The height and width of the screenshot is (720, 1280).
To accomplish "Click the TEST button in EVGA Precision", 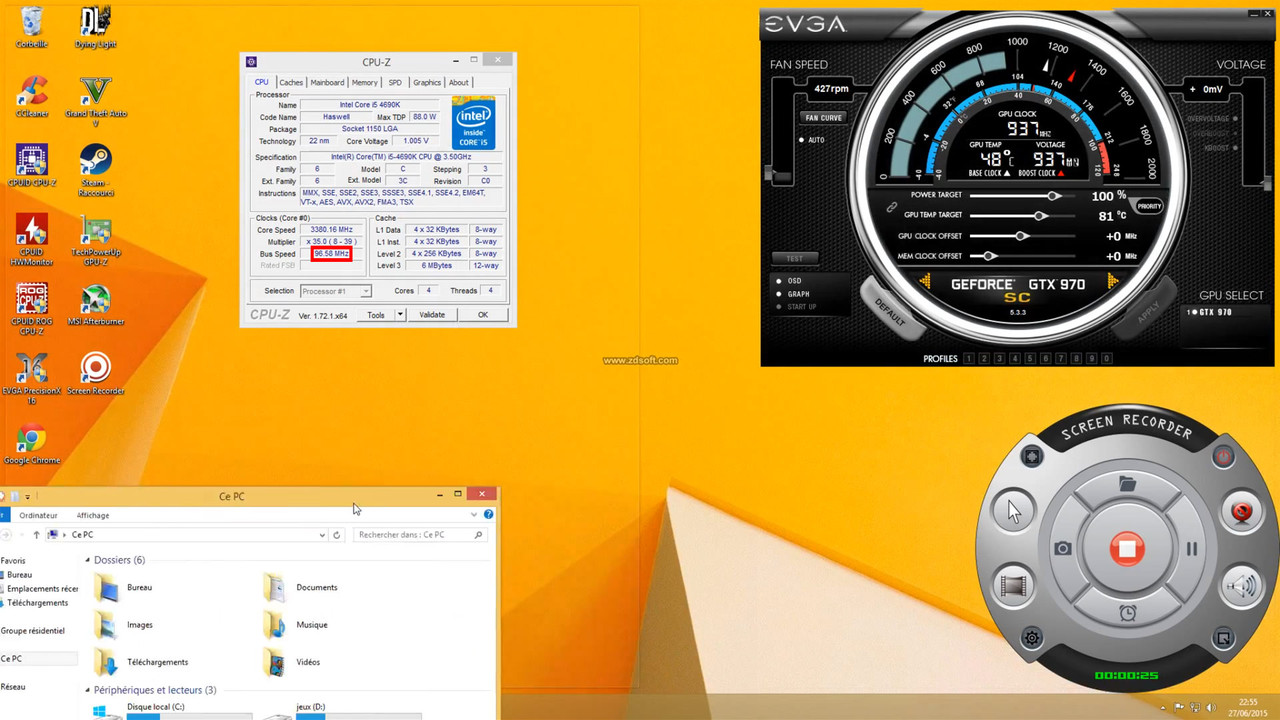I will pos(795,259).
